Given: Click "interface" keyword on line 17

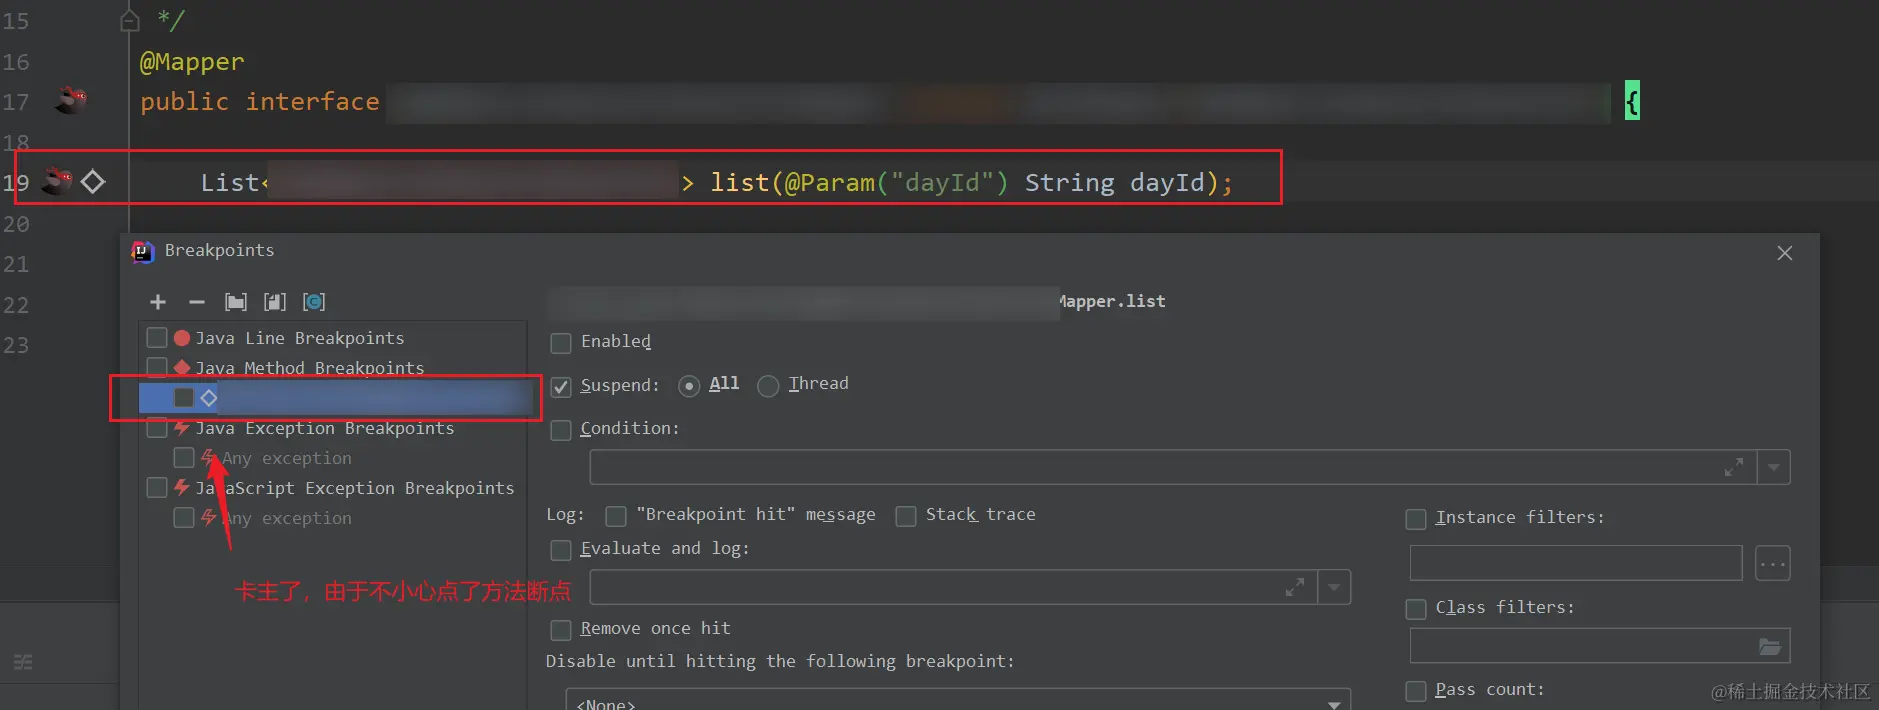Looking at the screenshot, I should click(313, 101).
